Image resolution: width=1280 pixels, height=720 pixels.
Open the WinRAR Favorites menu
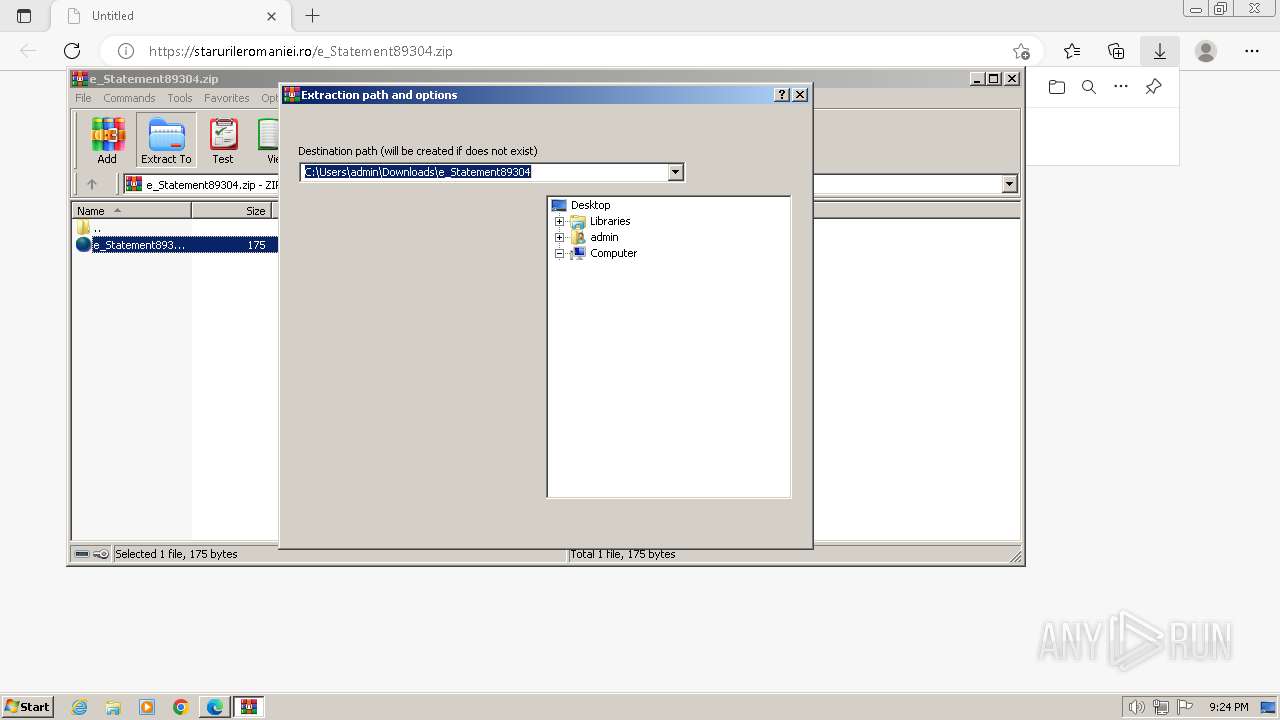(227, 98)
